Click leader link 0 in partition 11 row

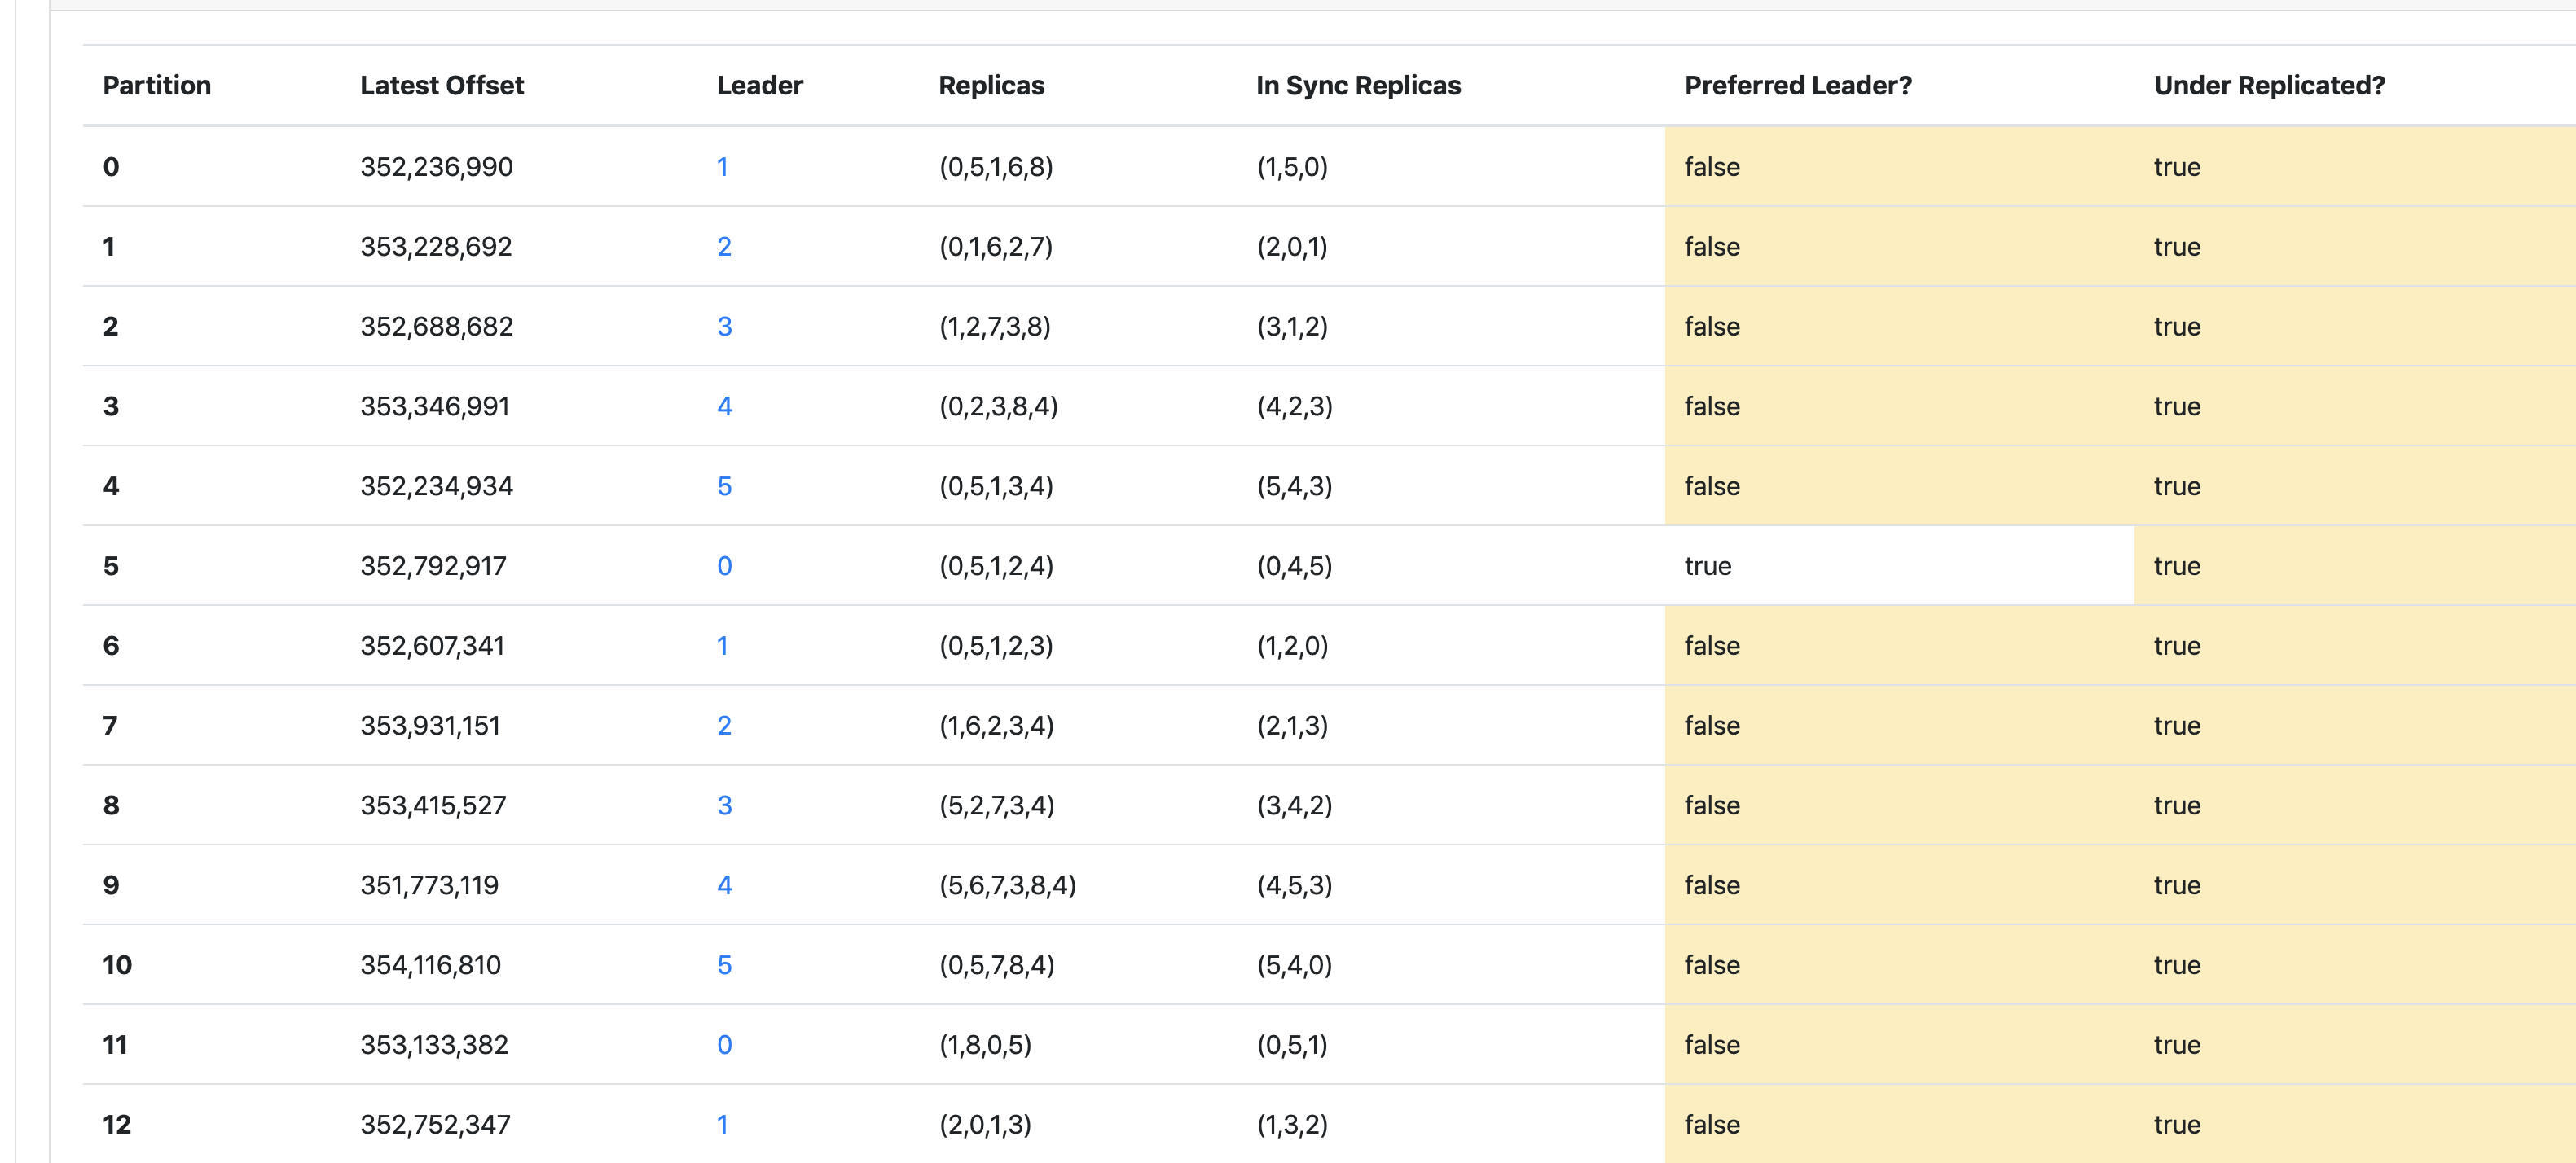pyautogui.click(x=724, y=1045)
